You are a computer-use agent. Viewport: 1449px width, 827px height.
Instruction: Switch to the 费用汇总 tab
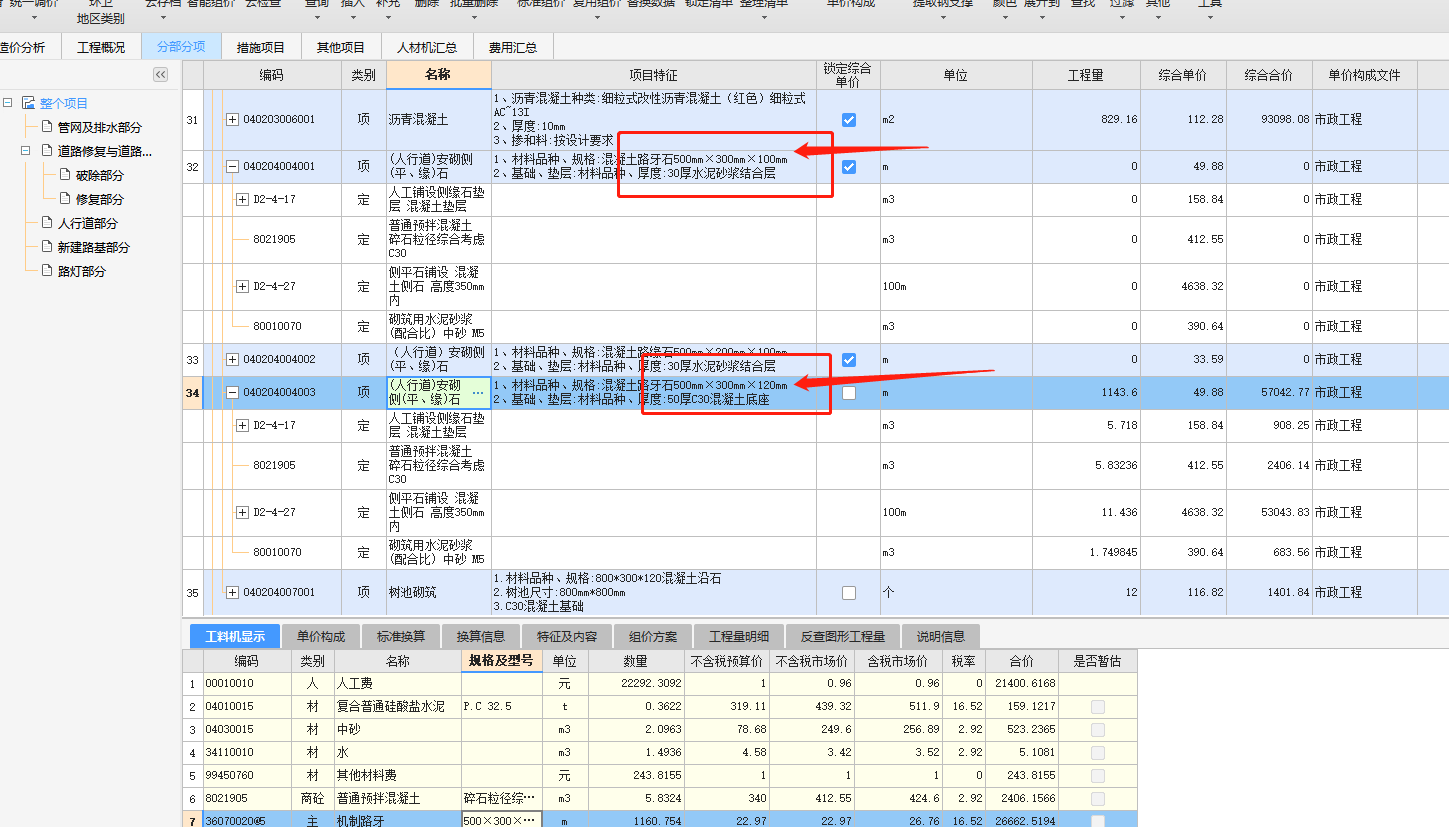click(513, 47)
